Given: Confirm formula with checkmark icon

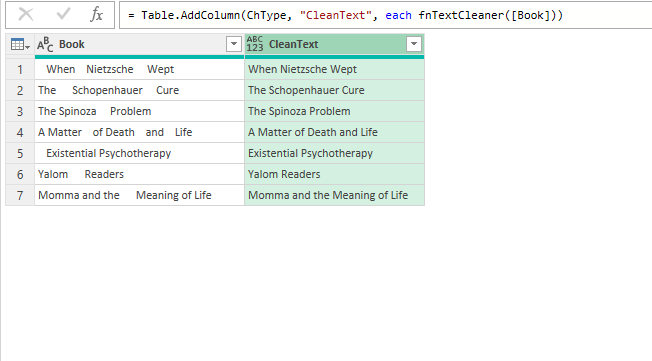Looking at the screenshot, I should tap(63, 15).
